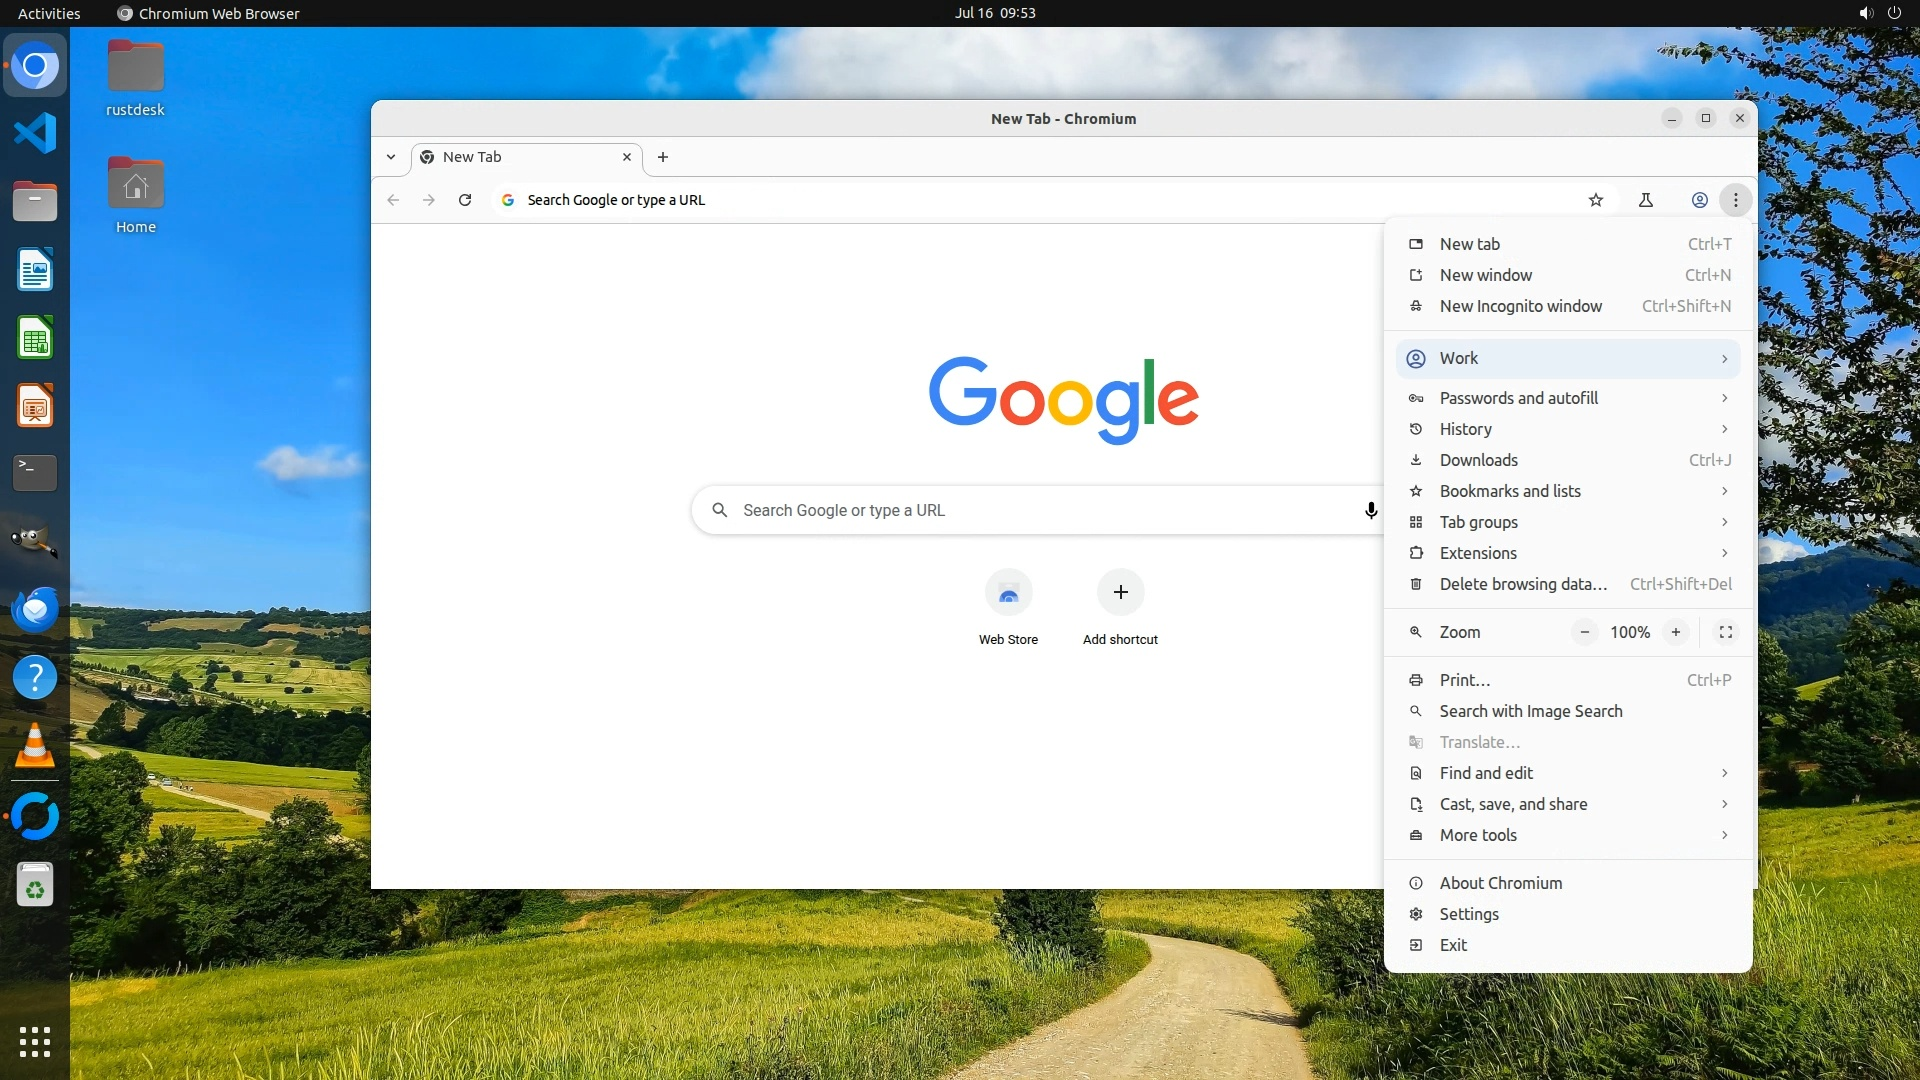Click the Google search box on the page
The width and height of the screenshot is (1920, 1080).
coord(1030,511)
